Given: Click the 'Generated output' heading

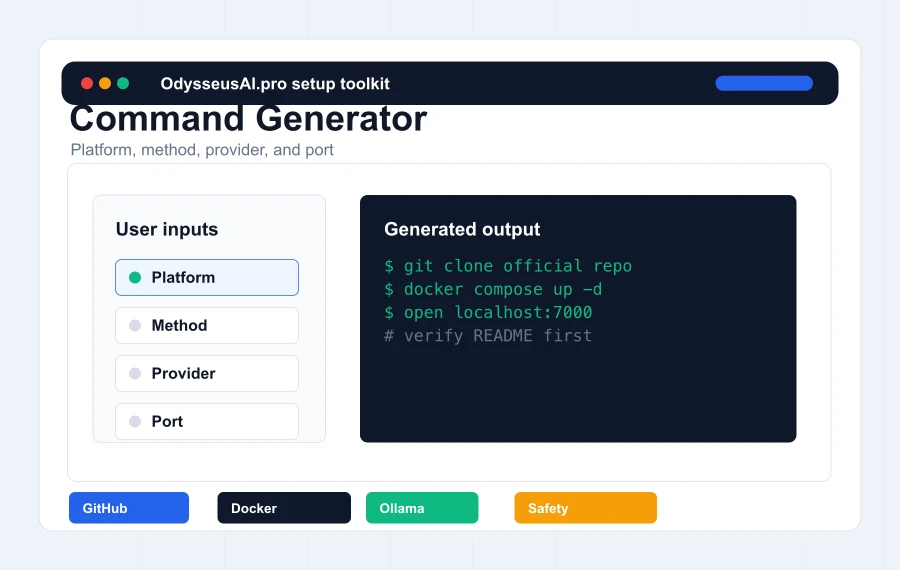Looking at the screenshot, I should 462,229.
